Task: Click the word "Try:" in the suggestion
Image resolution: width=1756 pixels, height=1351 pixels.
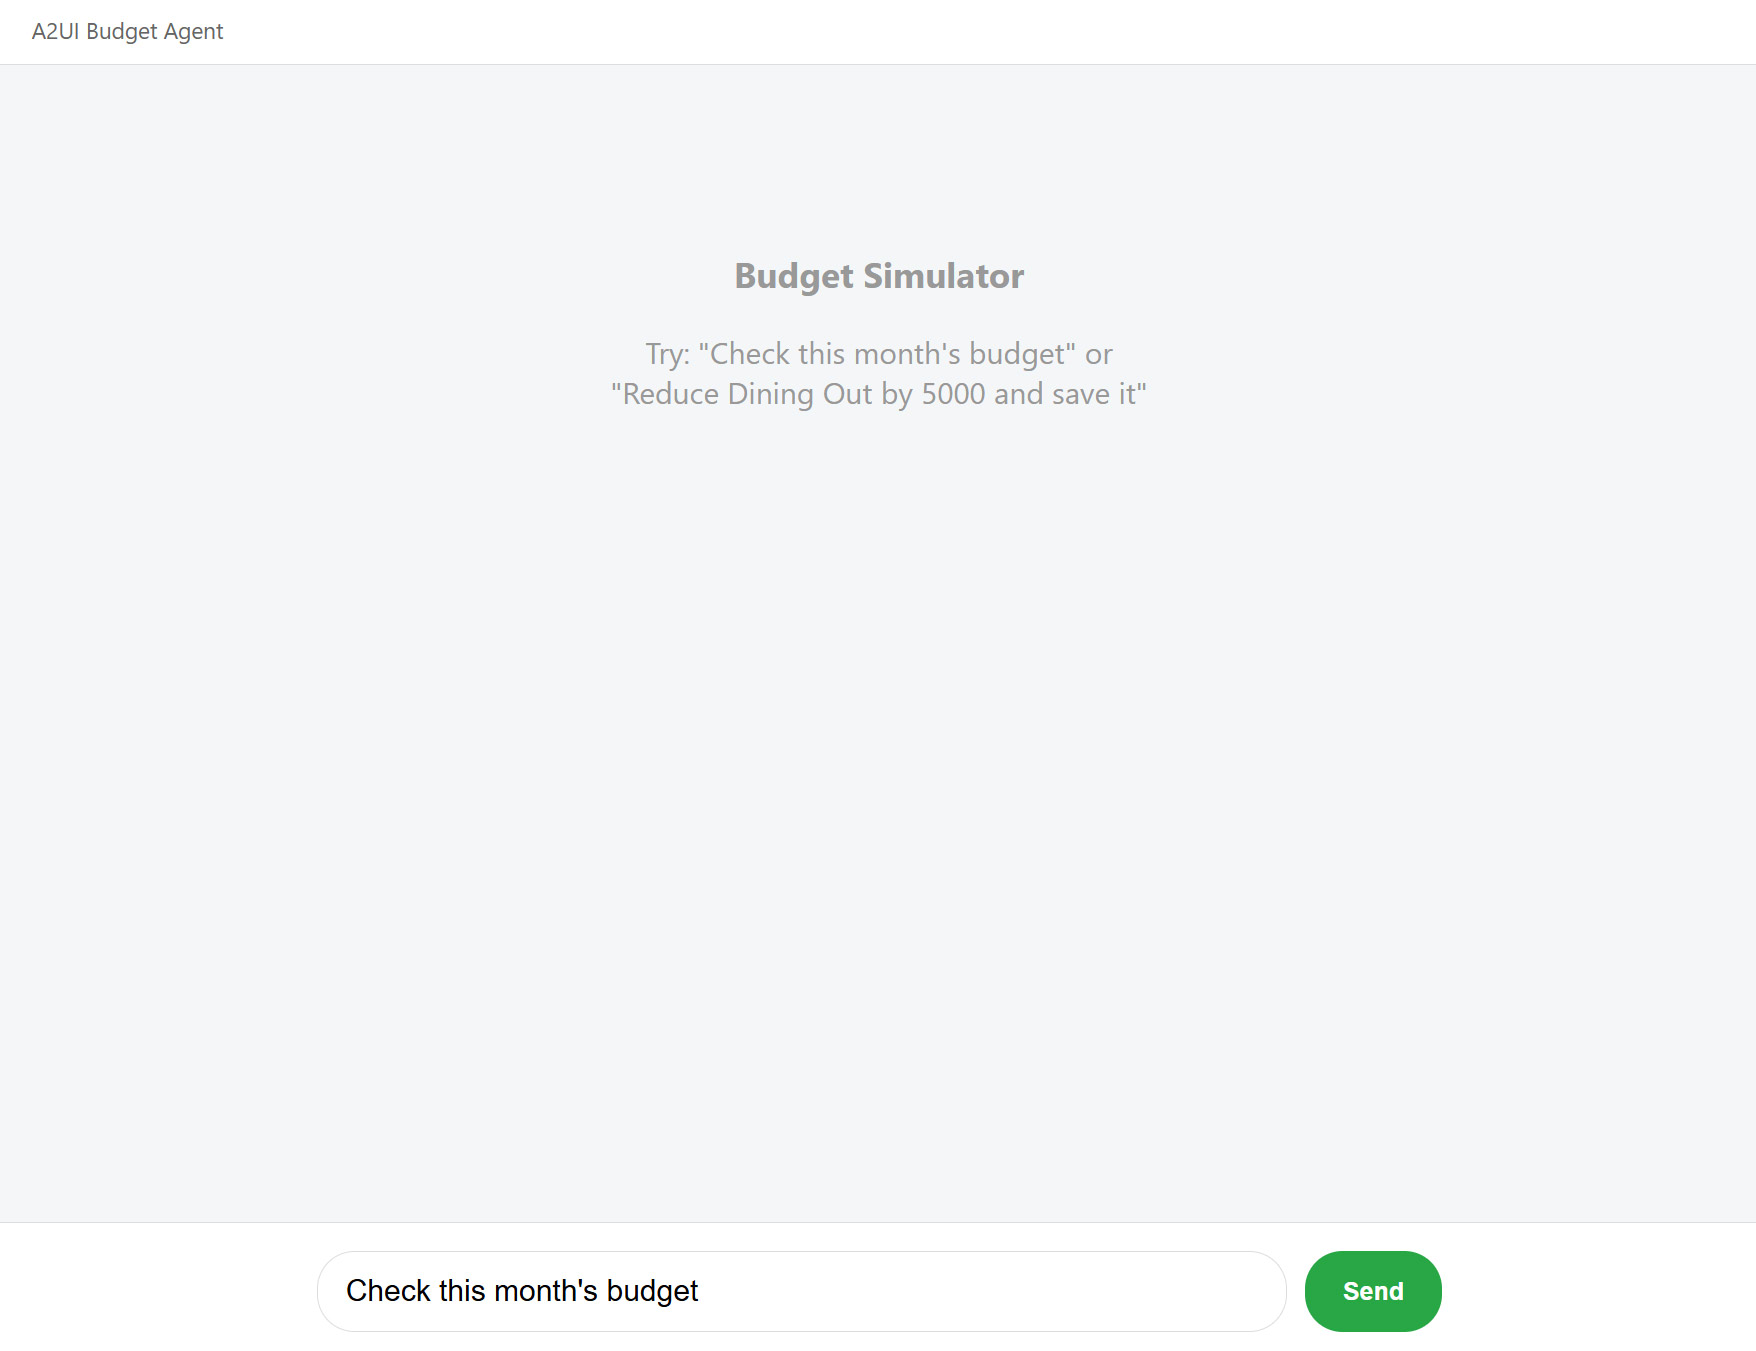Action: pos(668,354)
